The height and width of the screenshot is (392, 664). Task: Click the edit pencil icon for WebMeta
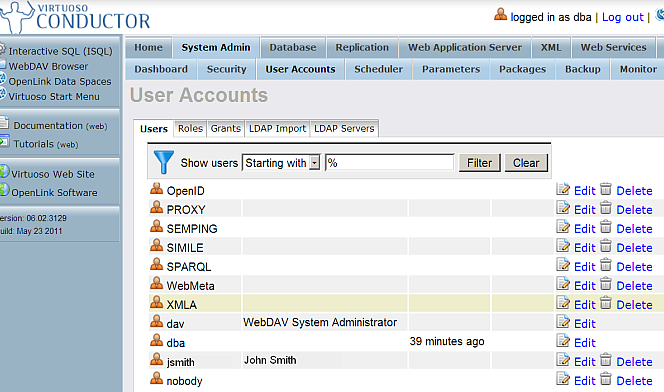(x=563, y=284)
